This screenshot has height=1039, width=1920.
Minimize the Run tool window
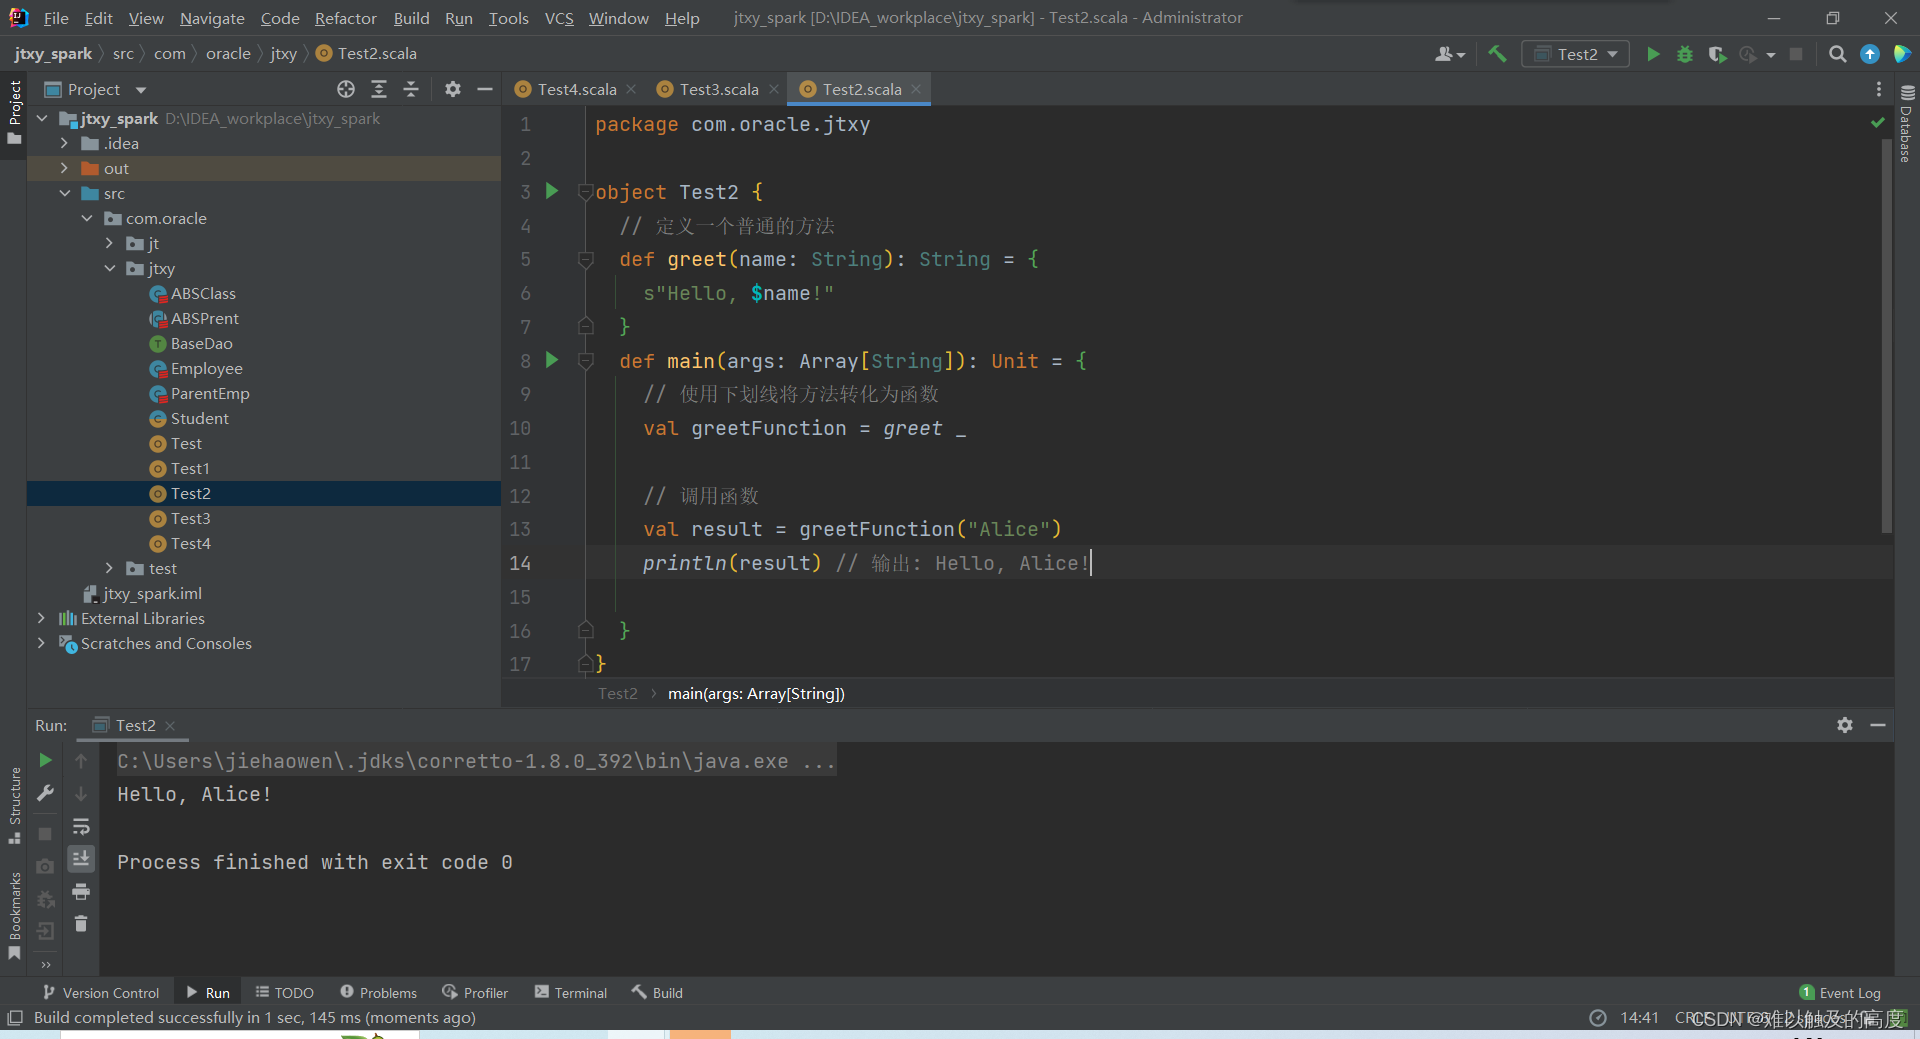click(1878, 725)
